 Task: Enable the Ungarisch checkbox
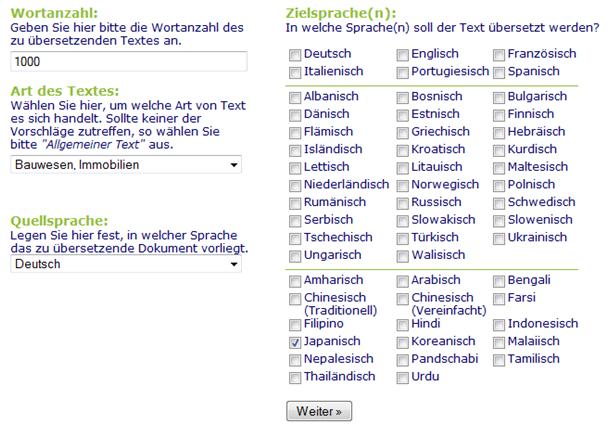(x=295, y=256)
